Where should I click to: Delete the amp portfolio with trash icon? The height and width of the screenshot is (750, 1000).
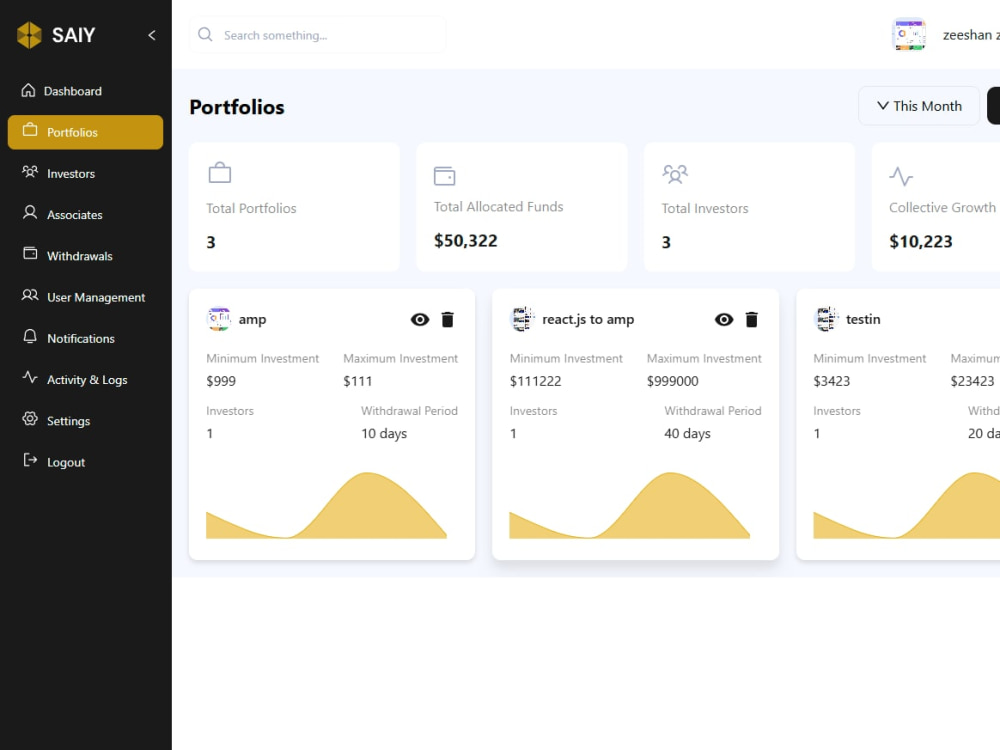point(448,320)
